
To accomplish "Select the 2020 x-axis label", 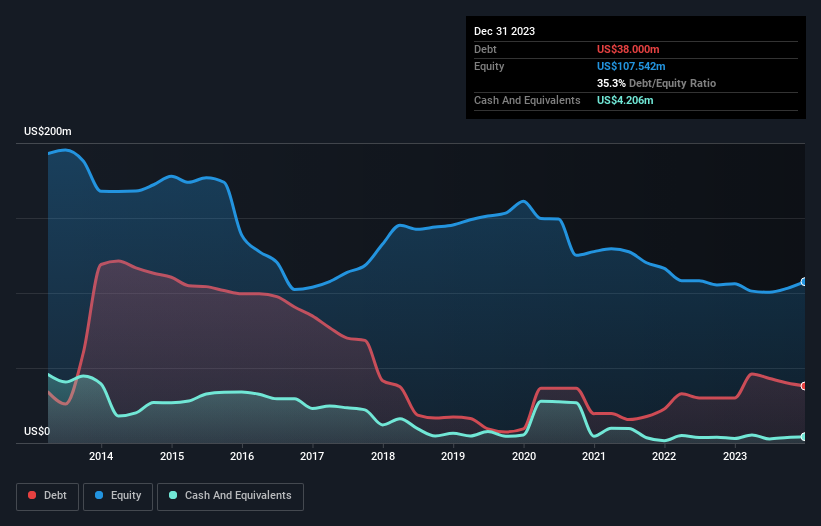I will coord(524,456).
